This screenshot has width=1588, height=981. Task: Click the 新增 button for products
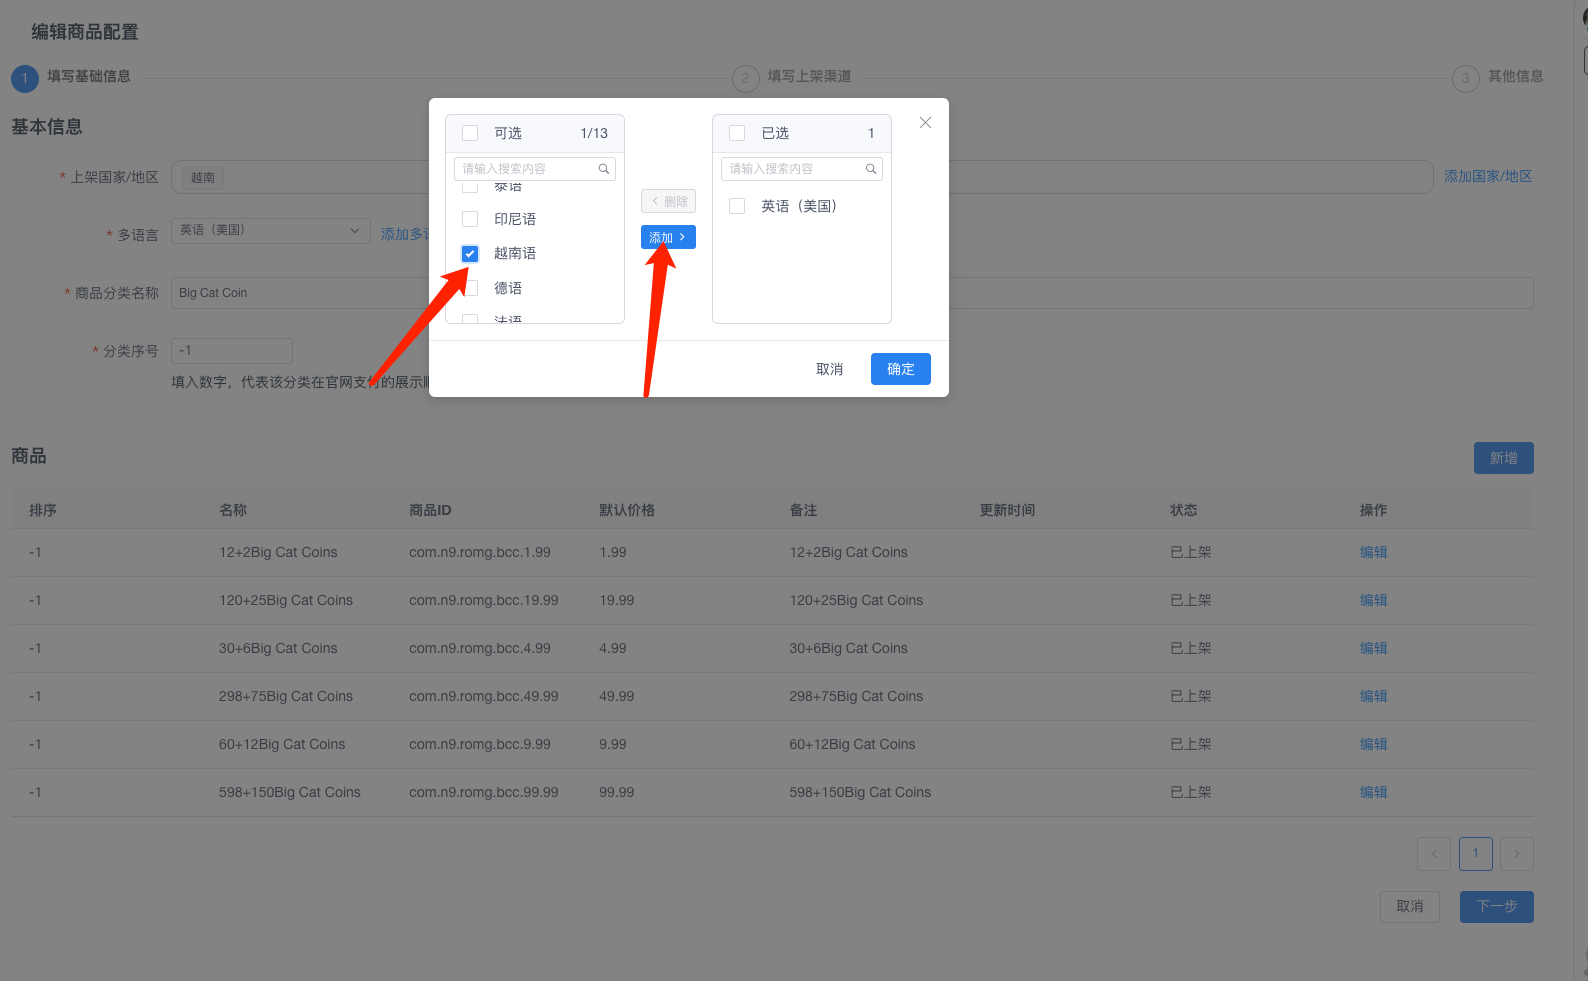click(1503, 458)
